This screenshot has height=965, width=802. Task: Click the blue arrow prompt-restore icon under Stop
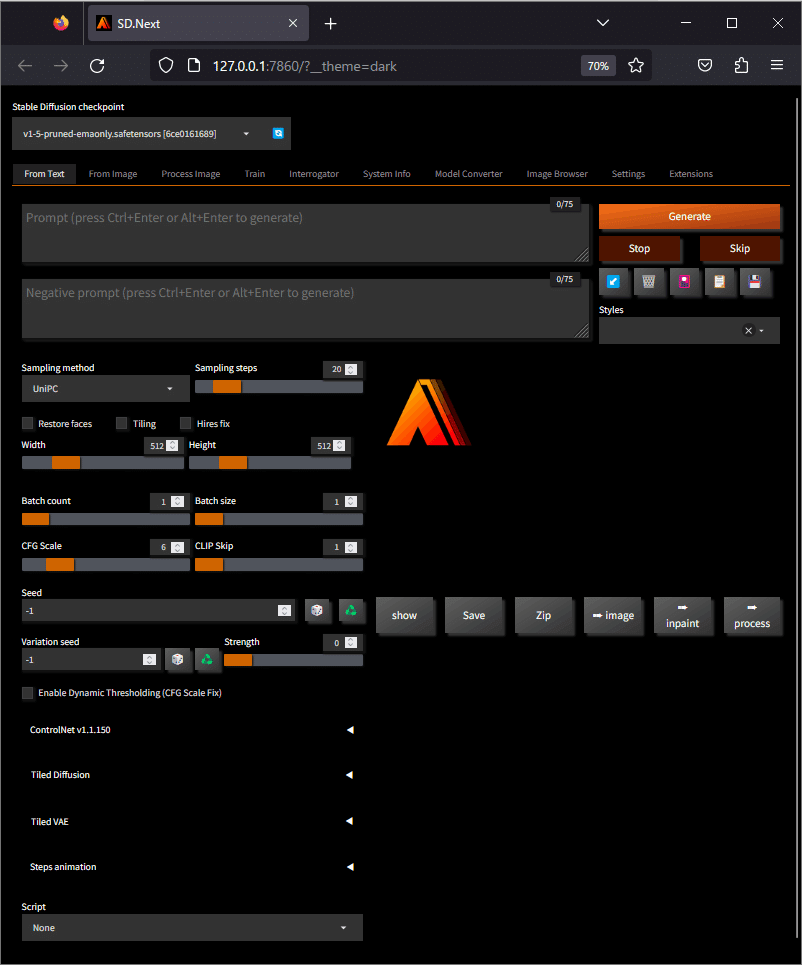613,282
